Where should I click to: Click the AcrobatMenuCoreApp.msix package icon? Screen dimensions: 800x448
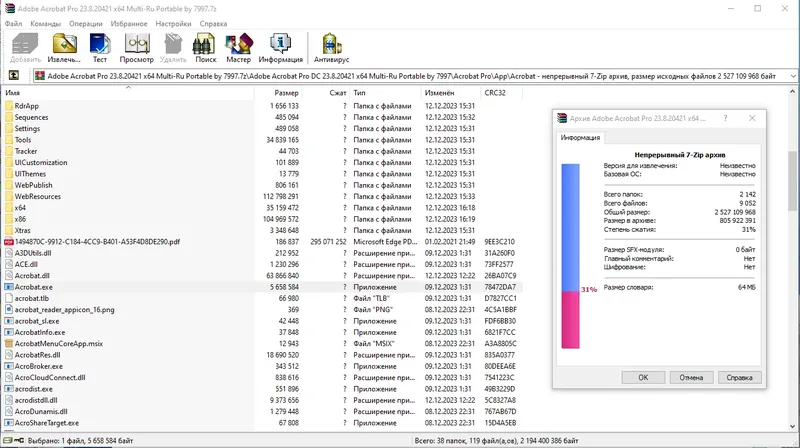(9, 343)
